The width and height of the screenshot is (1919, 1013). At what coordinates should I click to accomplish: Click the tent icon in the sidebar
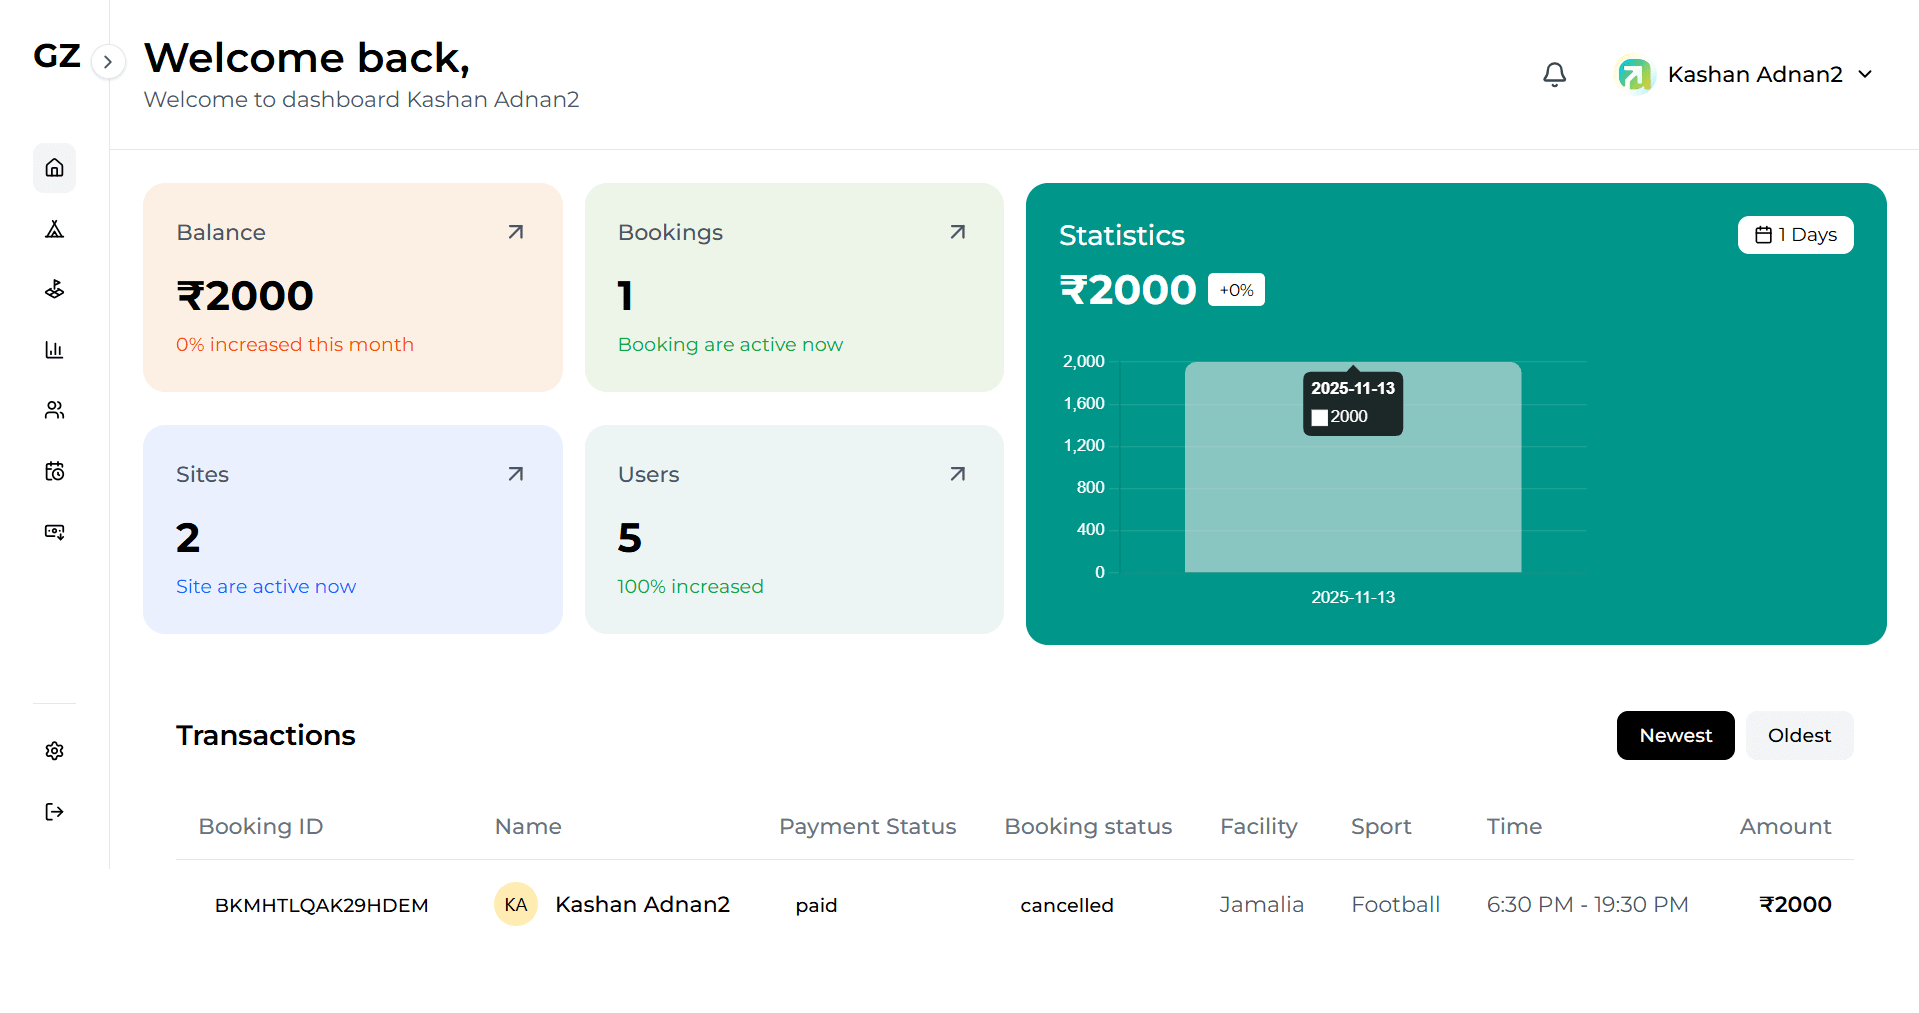55,229
